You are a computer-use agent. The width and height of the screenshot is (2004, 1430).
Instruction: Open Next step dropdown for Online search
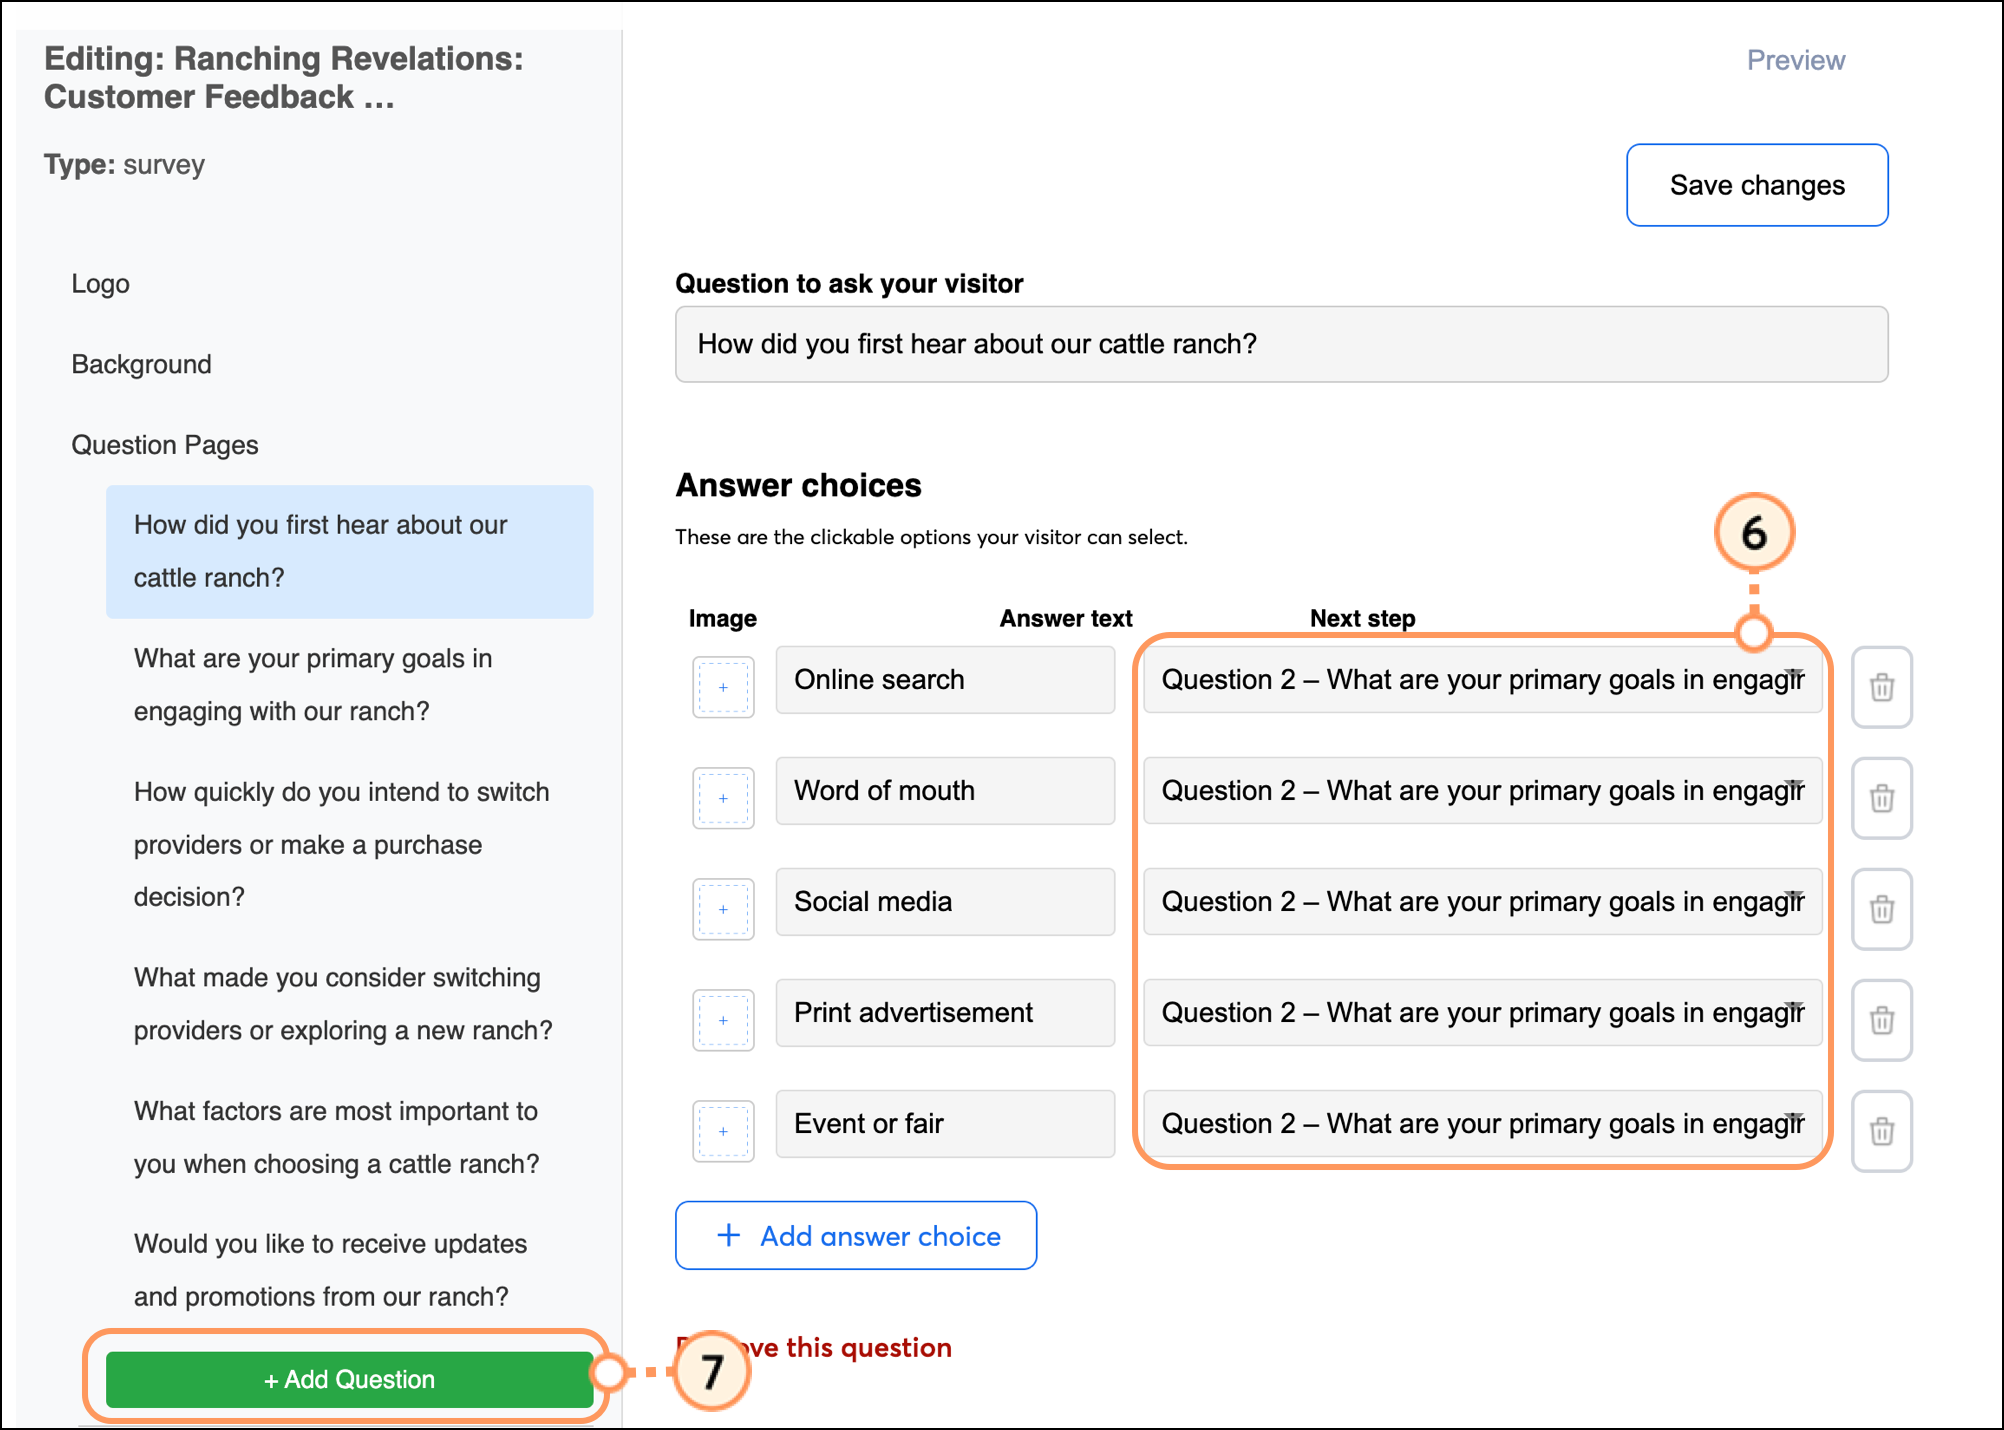[1482, 680]
